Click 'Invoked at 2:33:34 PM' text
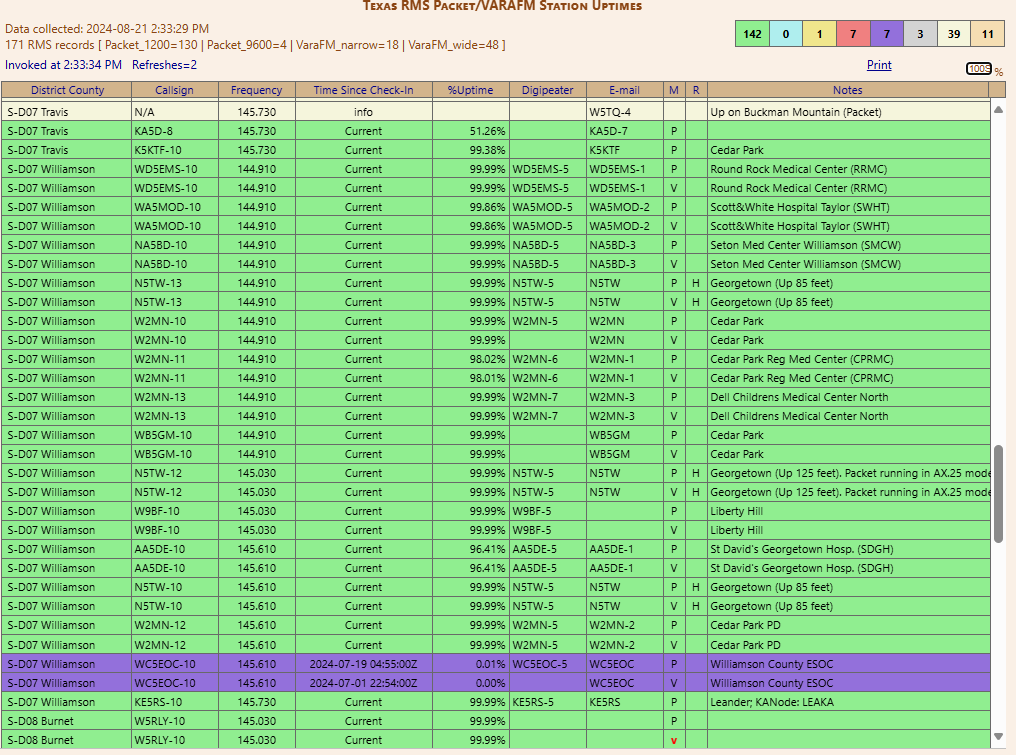This screenshot has height=755, width=1016. coord(64,65)
